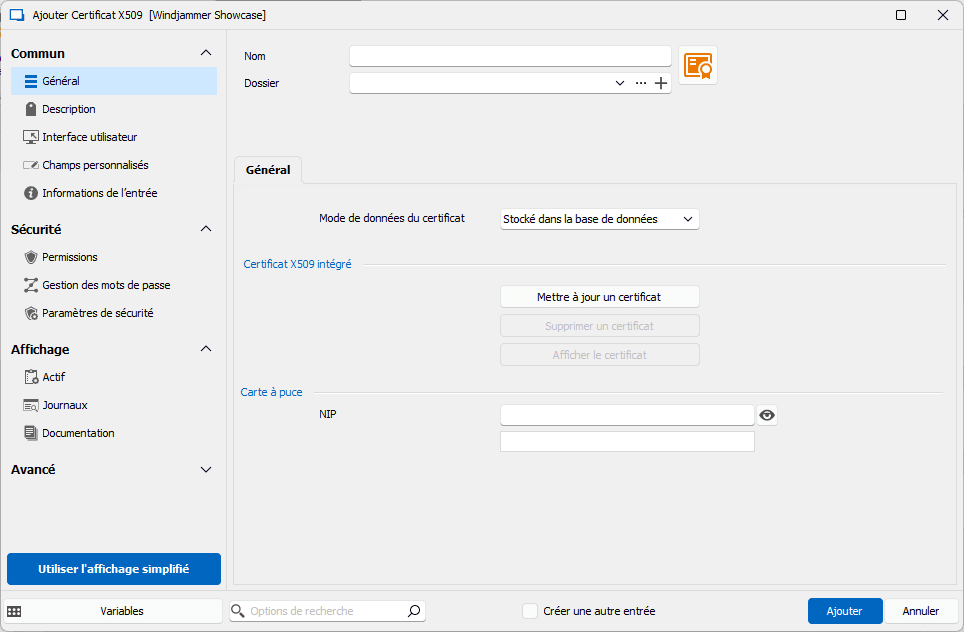Image resolution: width=964 pixels, height=632 pixels.
Task: Click the keyboard grid icon at bottom left
Action: coord(14,611)
